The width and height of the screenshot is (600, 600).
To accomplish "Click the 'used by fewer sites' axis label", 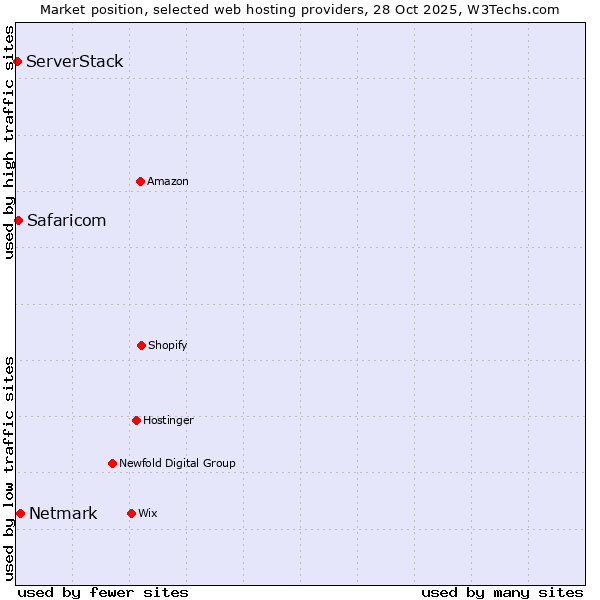I will coord(103,592).
